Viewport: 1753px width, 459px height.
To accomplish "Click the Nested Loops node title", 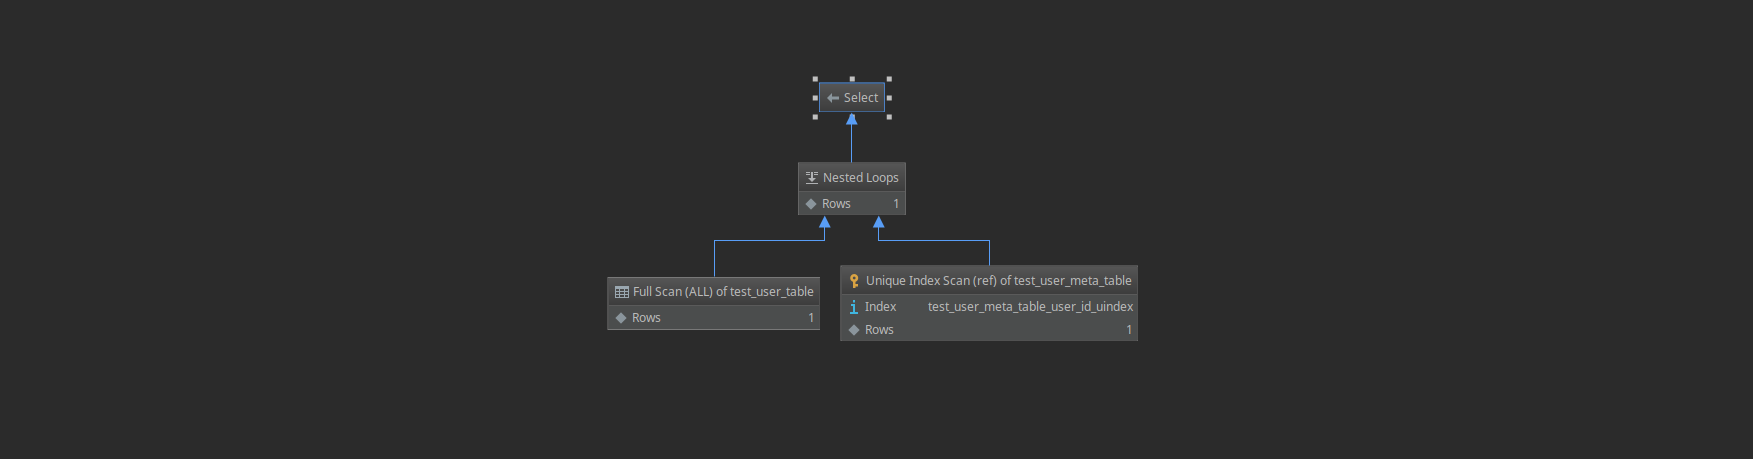I will point(860,178).
